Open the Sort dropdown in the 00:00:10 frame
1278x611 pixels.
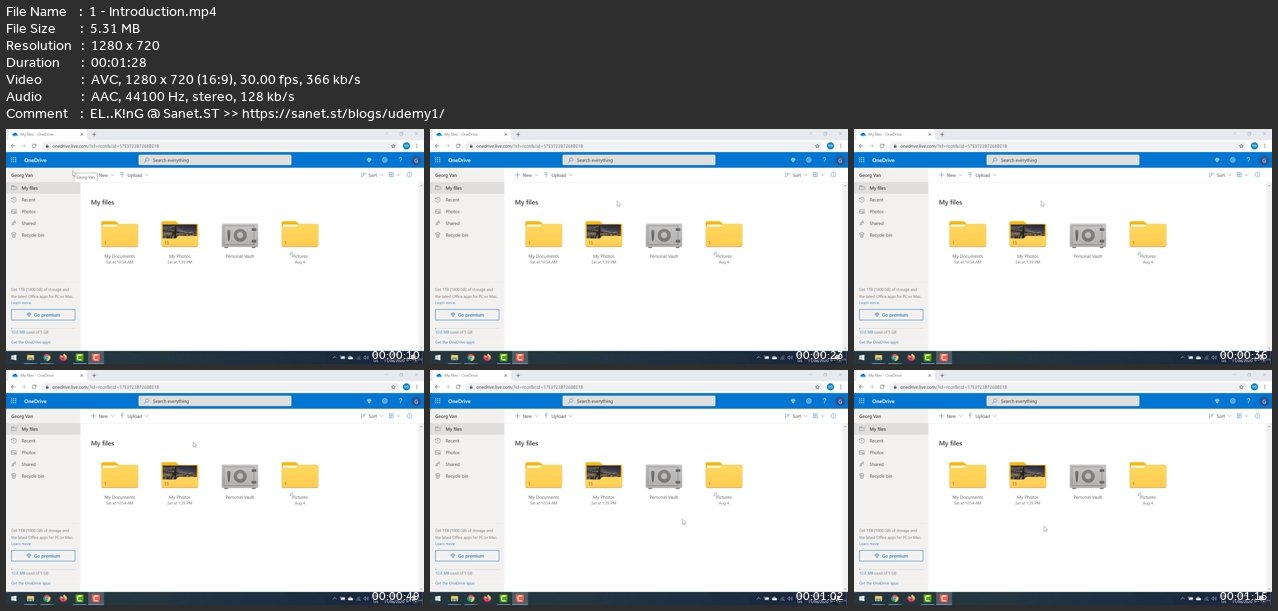tap(372, 175)
